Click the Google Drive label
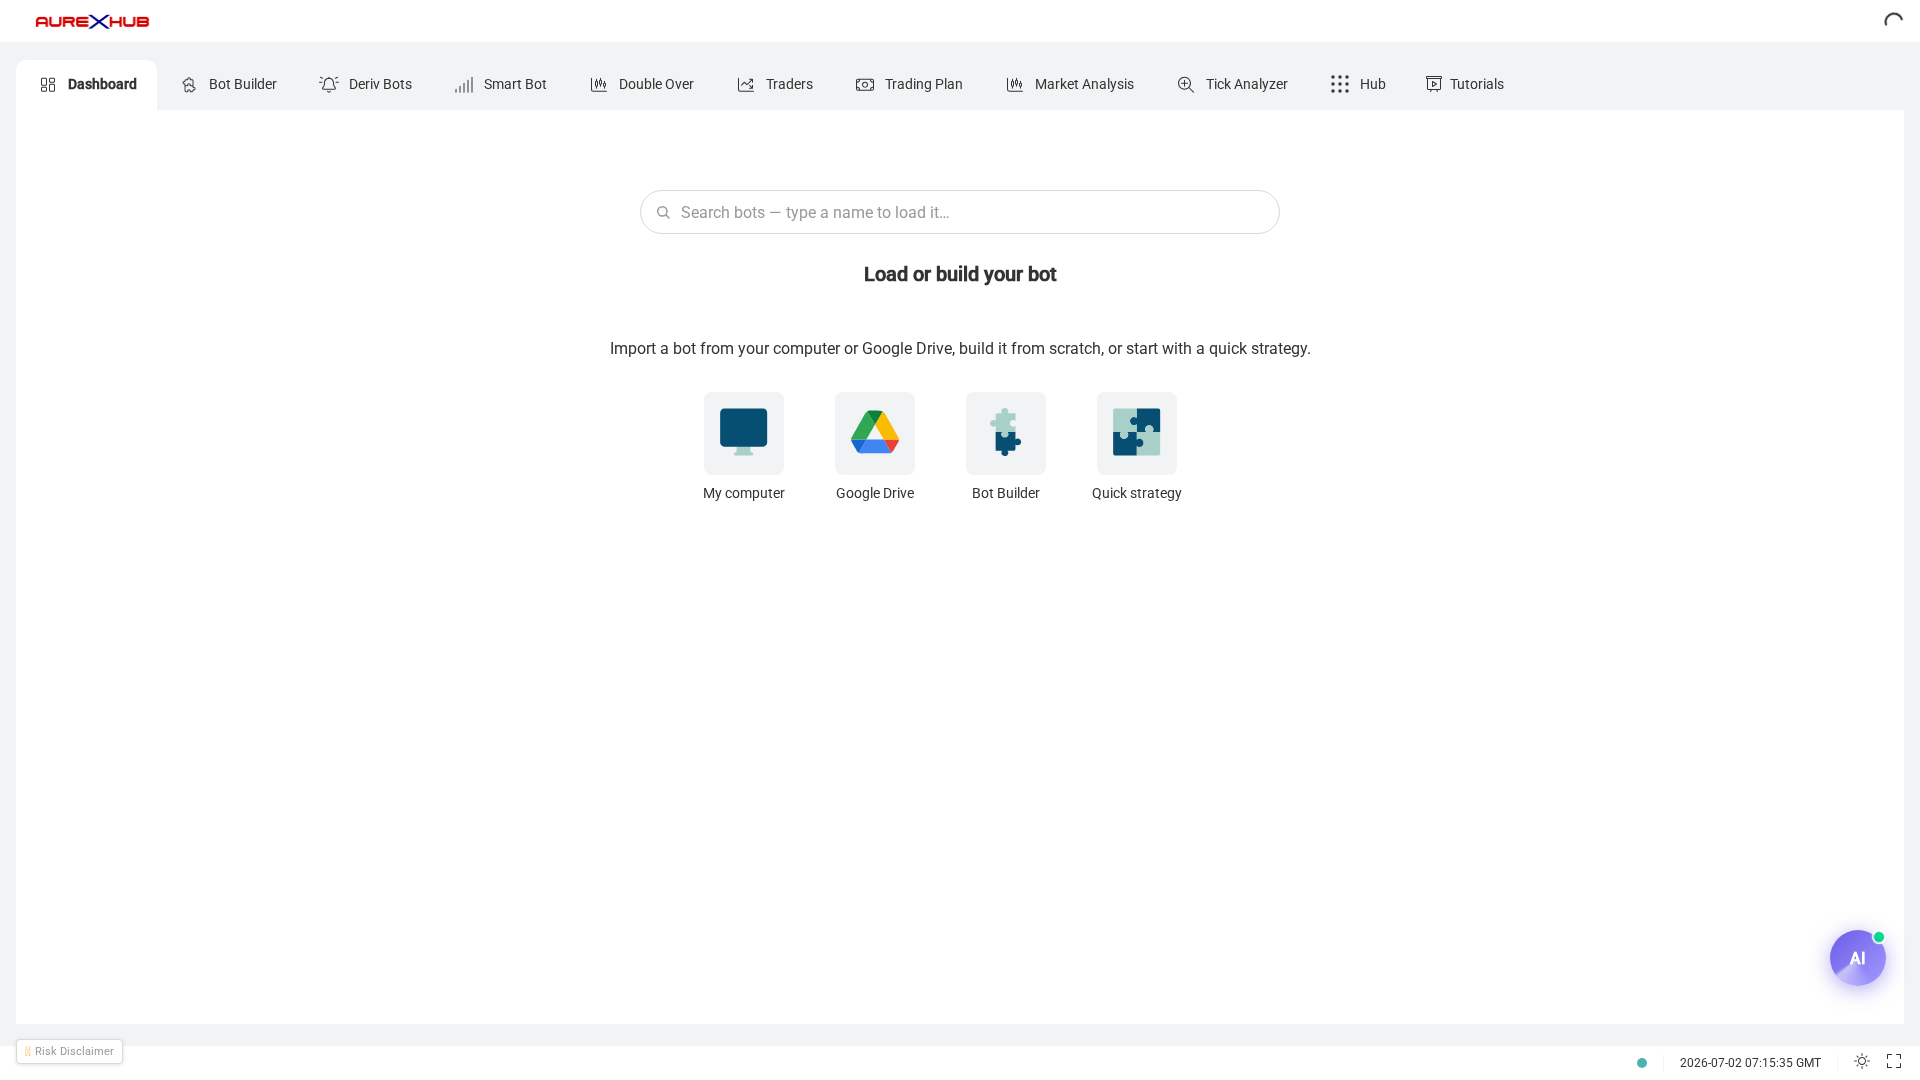Viewport: 1920px width, 1080px height. 875,493
